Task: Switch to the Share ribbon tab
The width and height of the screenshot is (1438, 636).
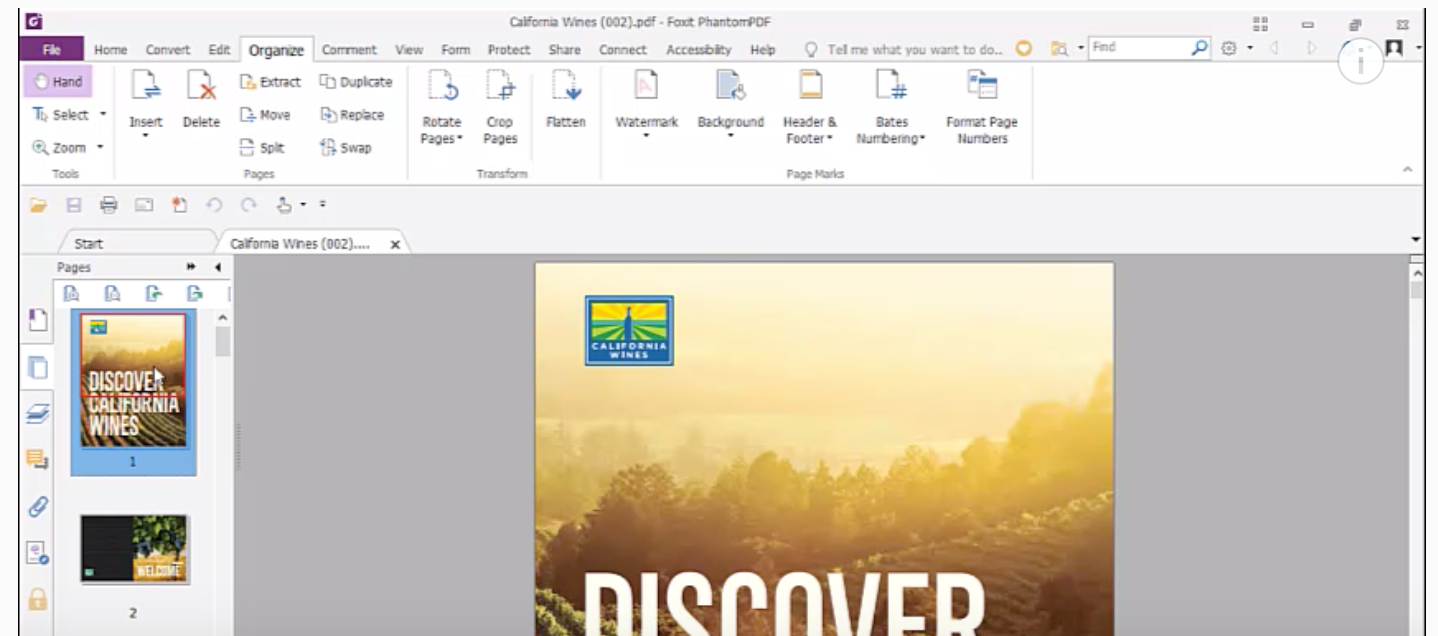Action: click(x=565, y=50)
